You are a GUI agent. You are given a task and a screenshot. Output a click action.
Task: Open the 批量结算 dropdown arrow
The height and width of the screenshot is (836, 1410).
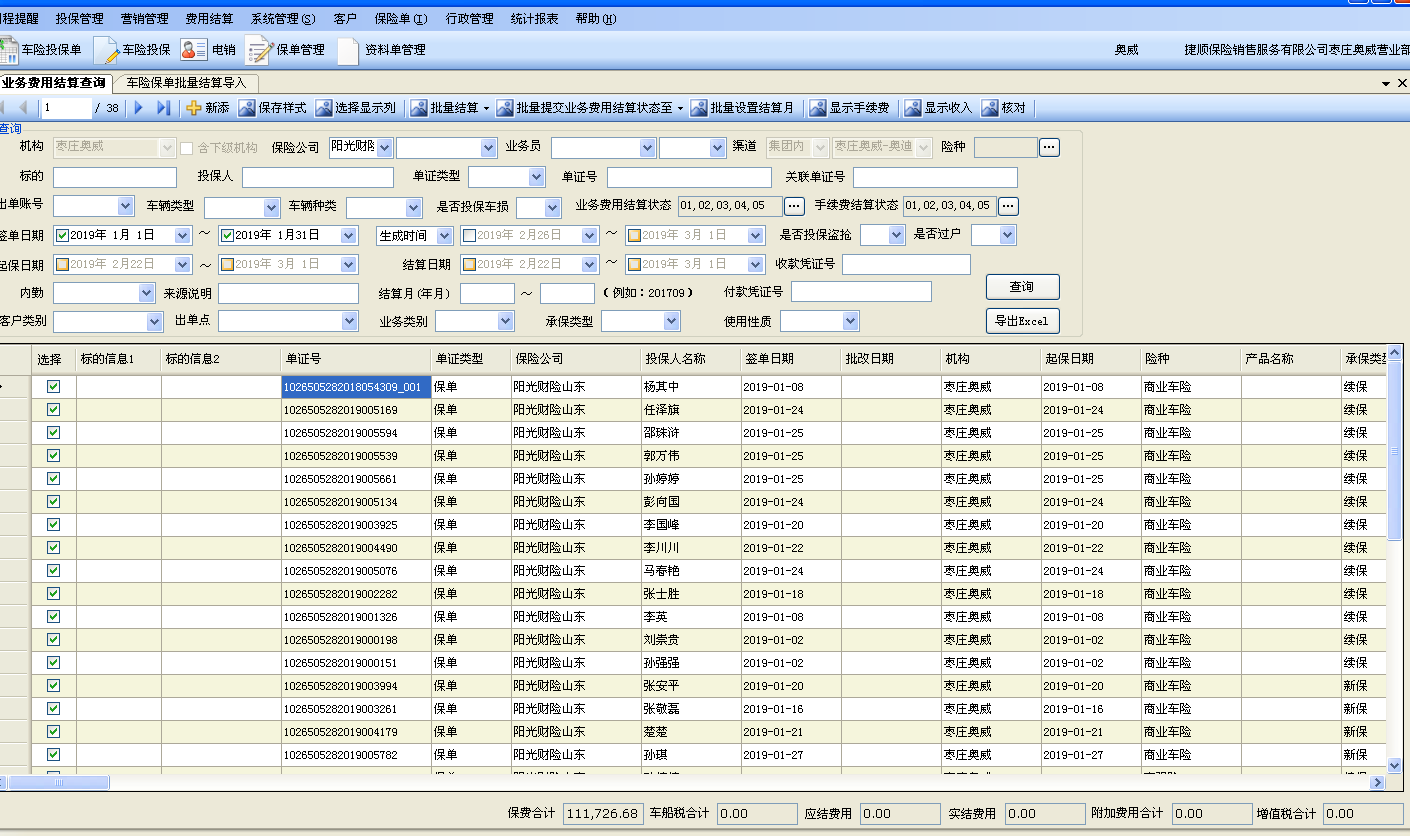pos(487,108)
